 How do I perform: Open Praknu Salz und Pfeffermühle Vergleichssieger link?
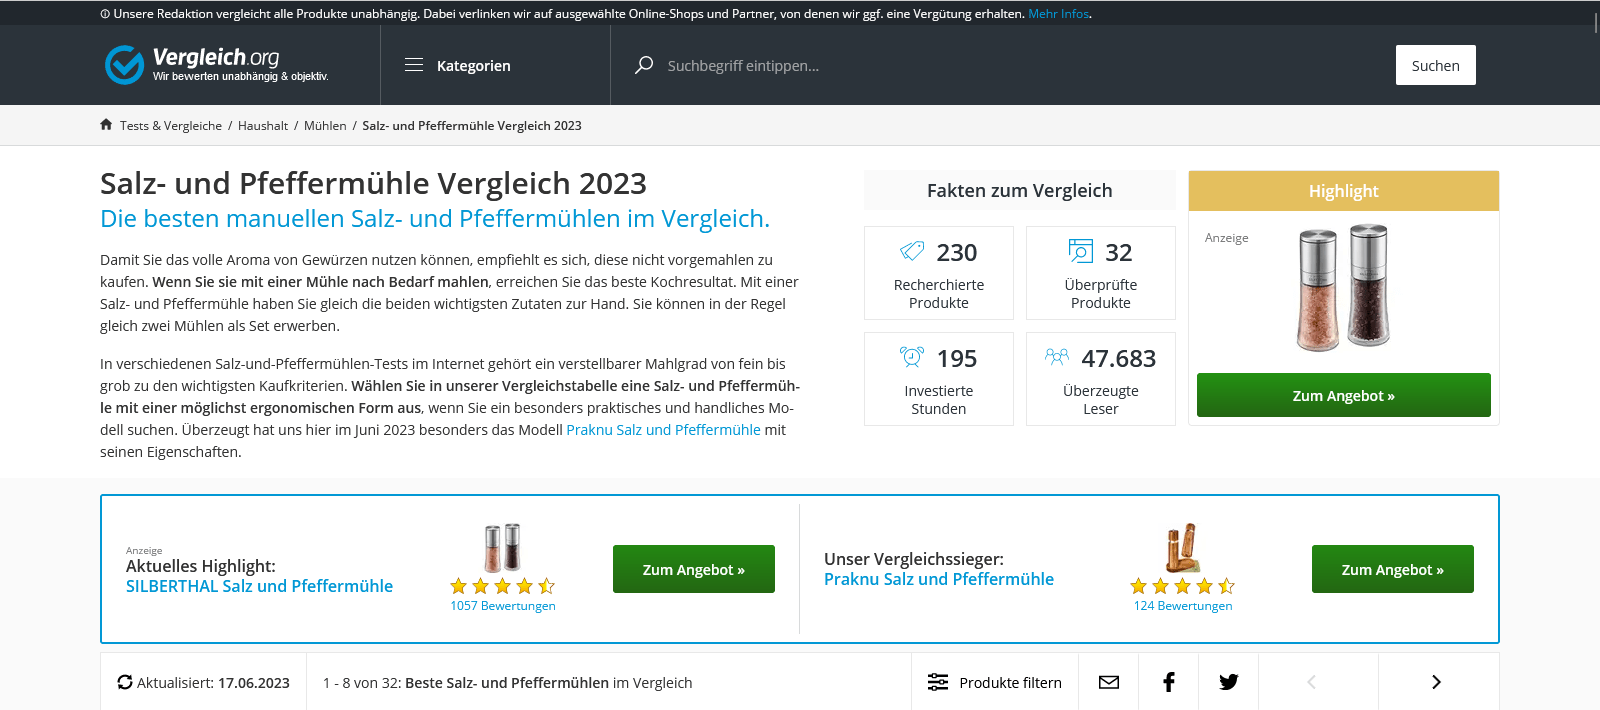click(x=939, y=579)
